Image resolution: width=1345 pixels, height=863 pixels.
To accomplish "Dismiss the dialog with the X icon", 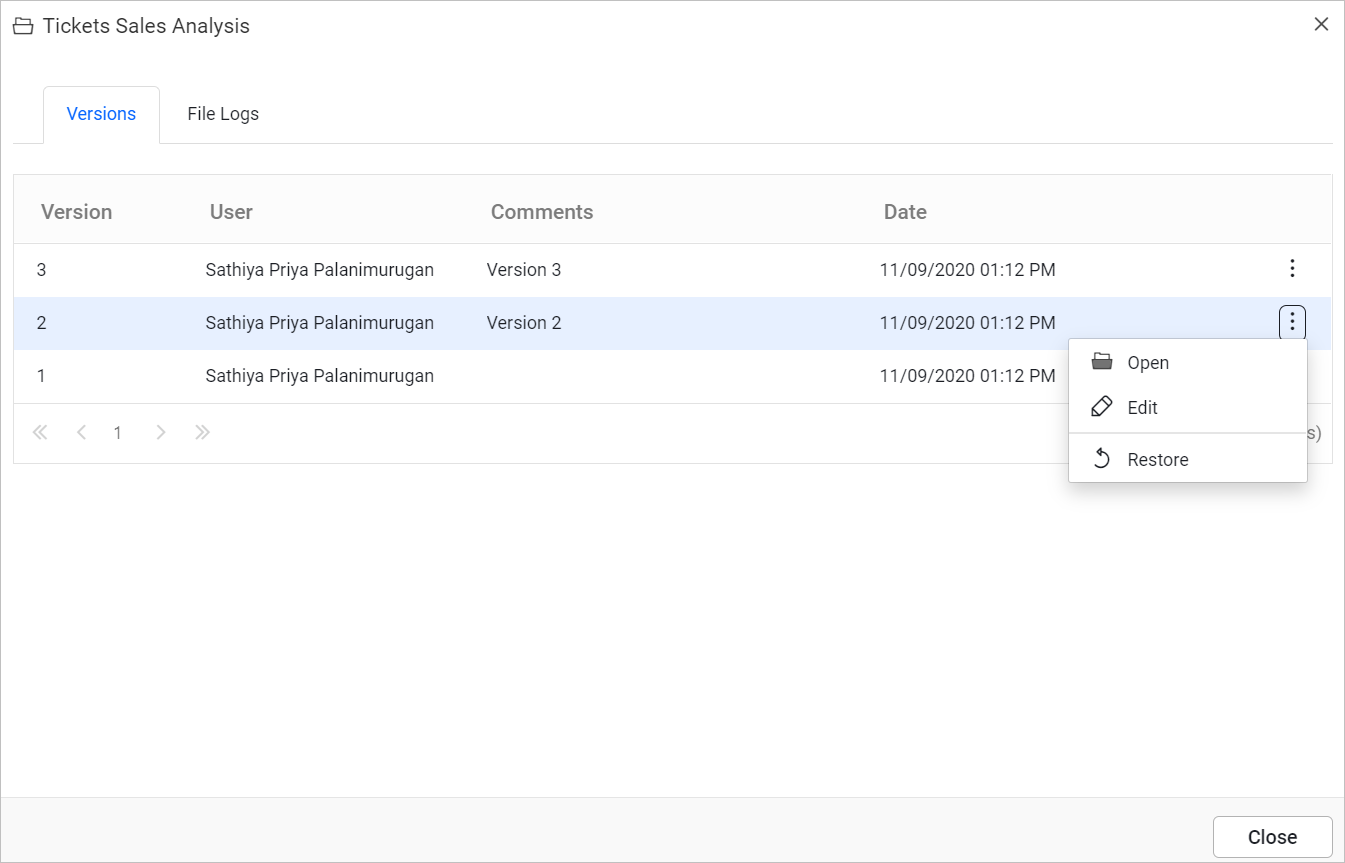I will pyautogui.click(x=1321, y=24).
